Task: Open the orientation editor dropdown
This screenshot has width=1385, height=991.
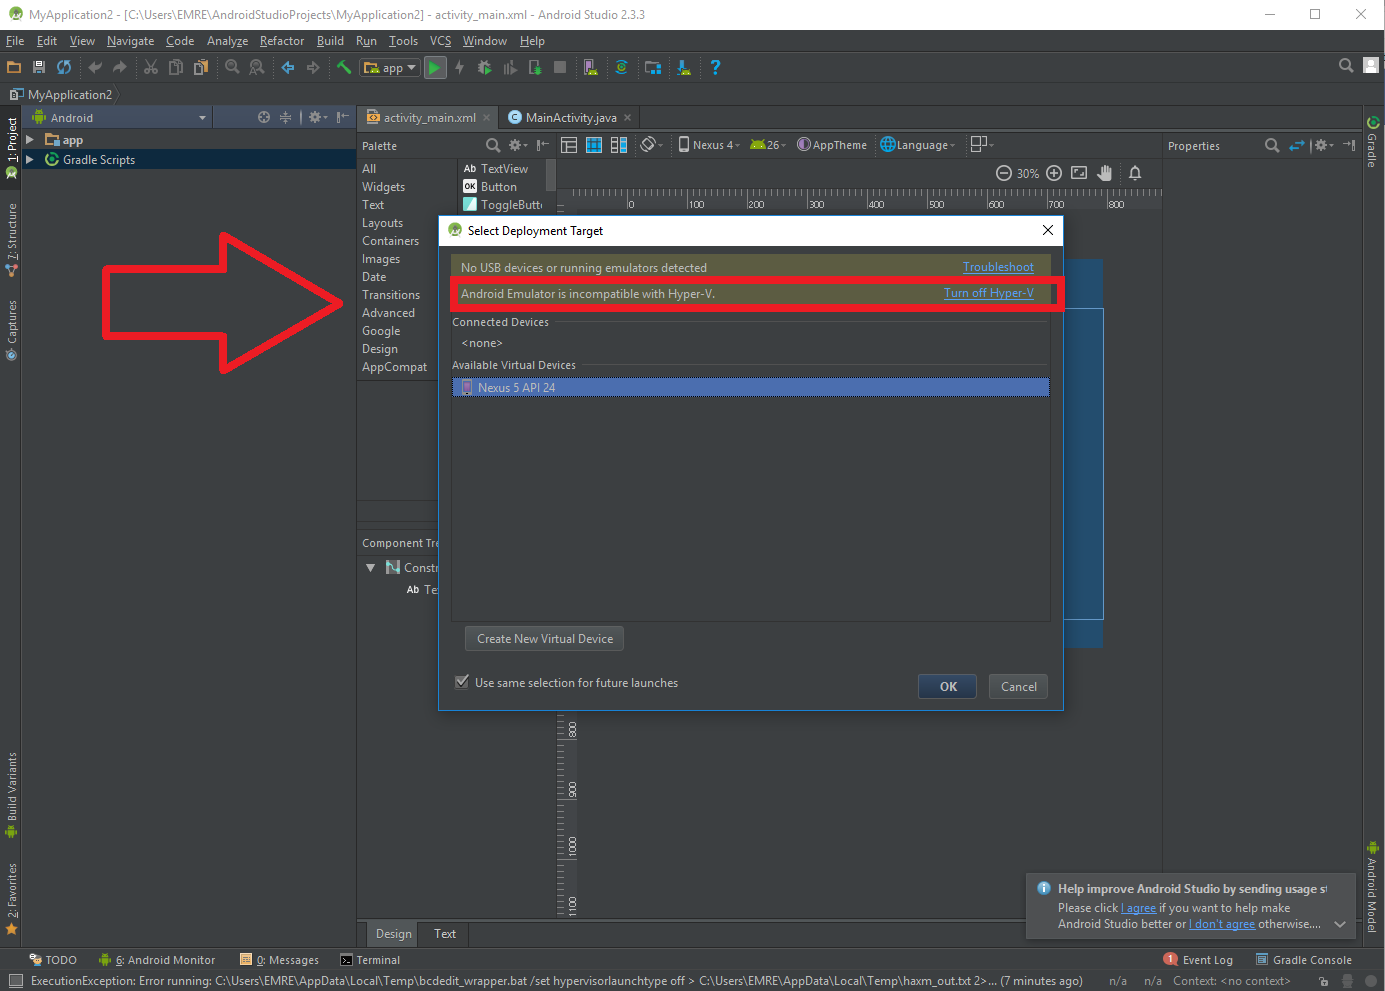Action: (652, 145)
